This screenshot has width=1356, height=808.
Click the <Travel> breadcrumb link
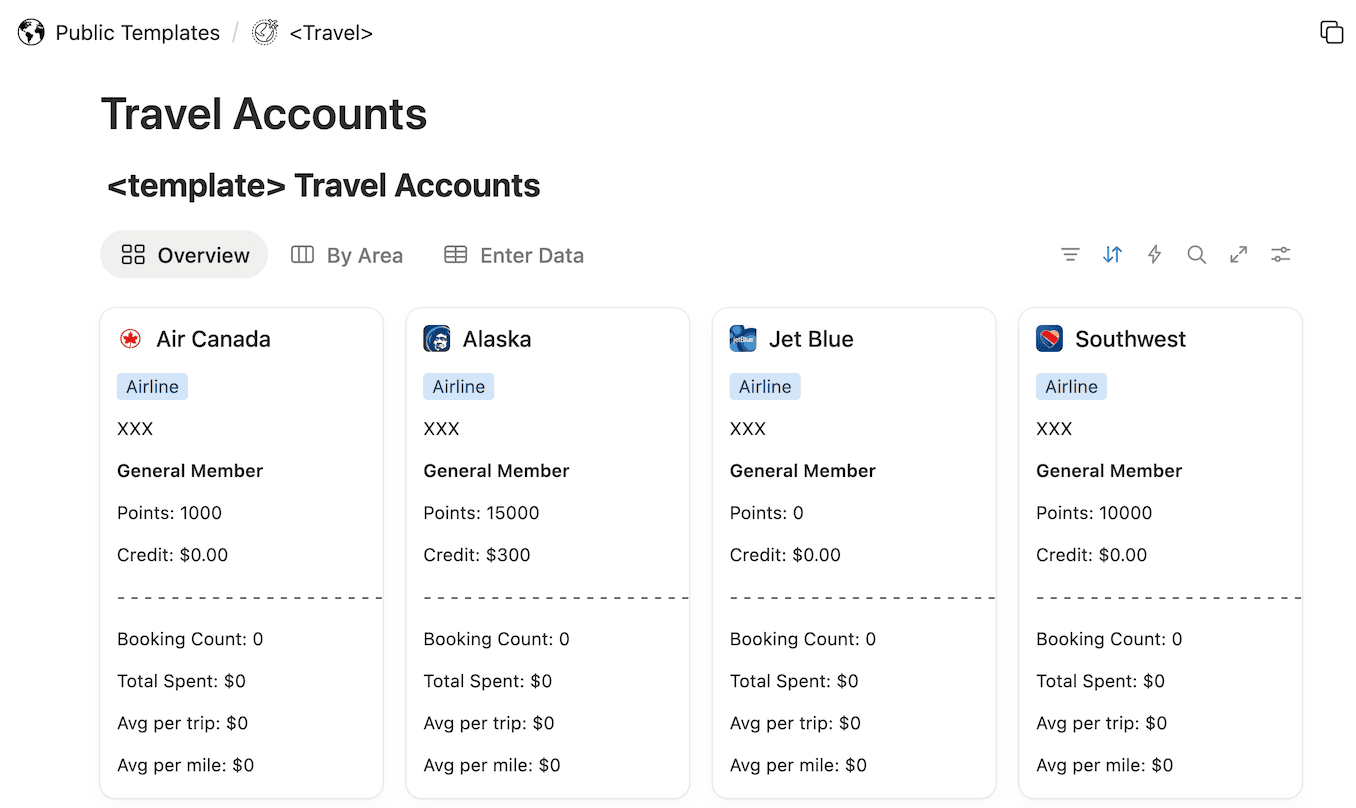[x=331, y=33]
